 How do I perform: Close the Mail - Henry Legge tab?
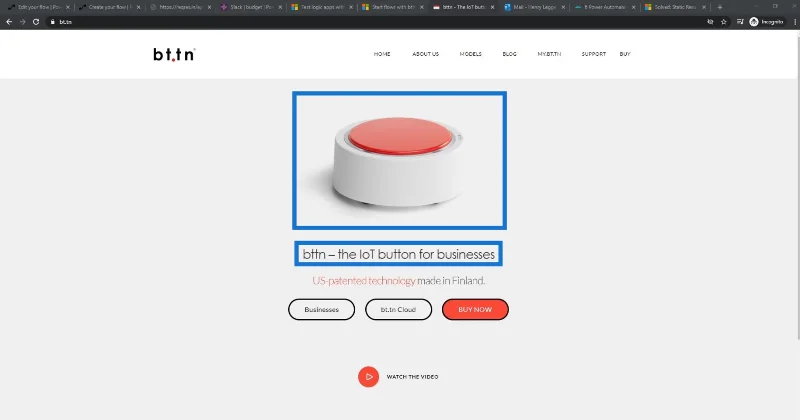(x=563, y=7)
